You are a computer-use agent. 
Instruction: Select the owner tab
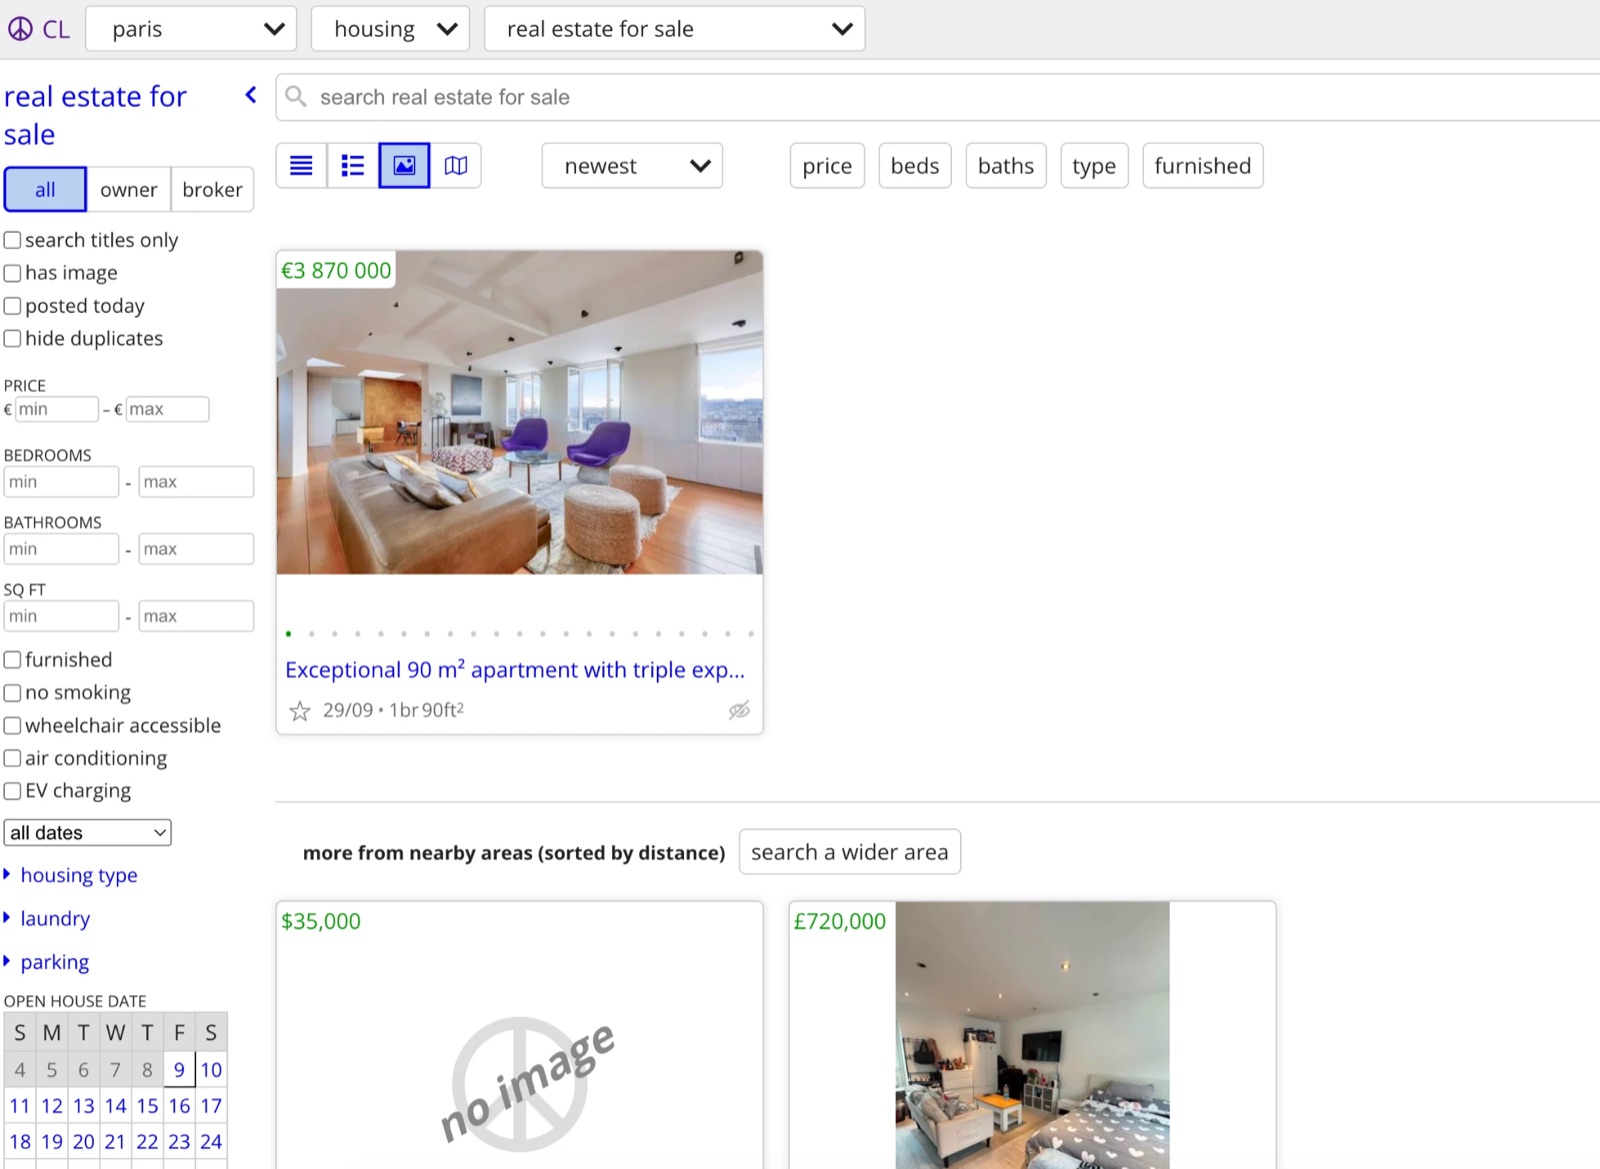tap(128, 189)
